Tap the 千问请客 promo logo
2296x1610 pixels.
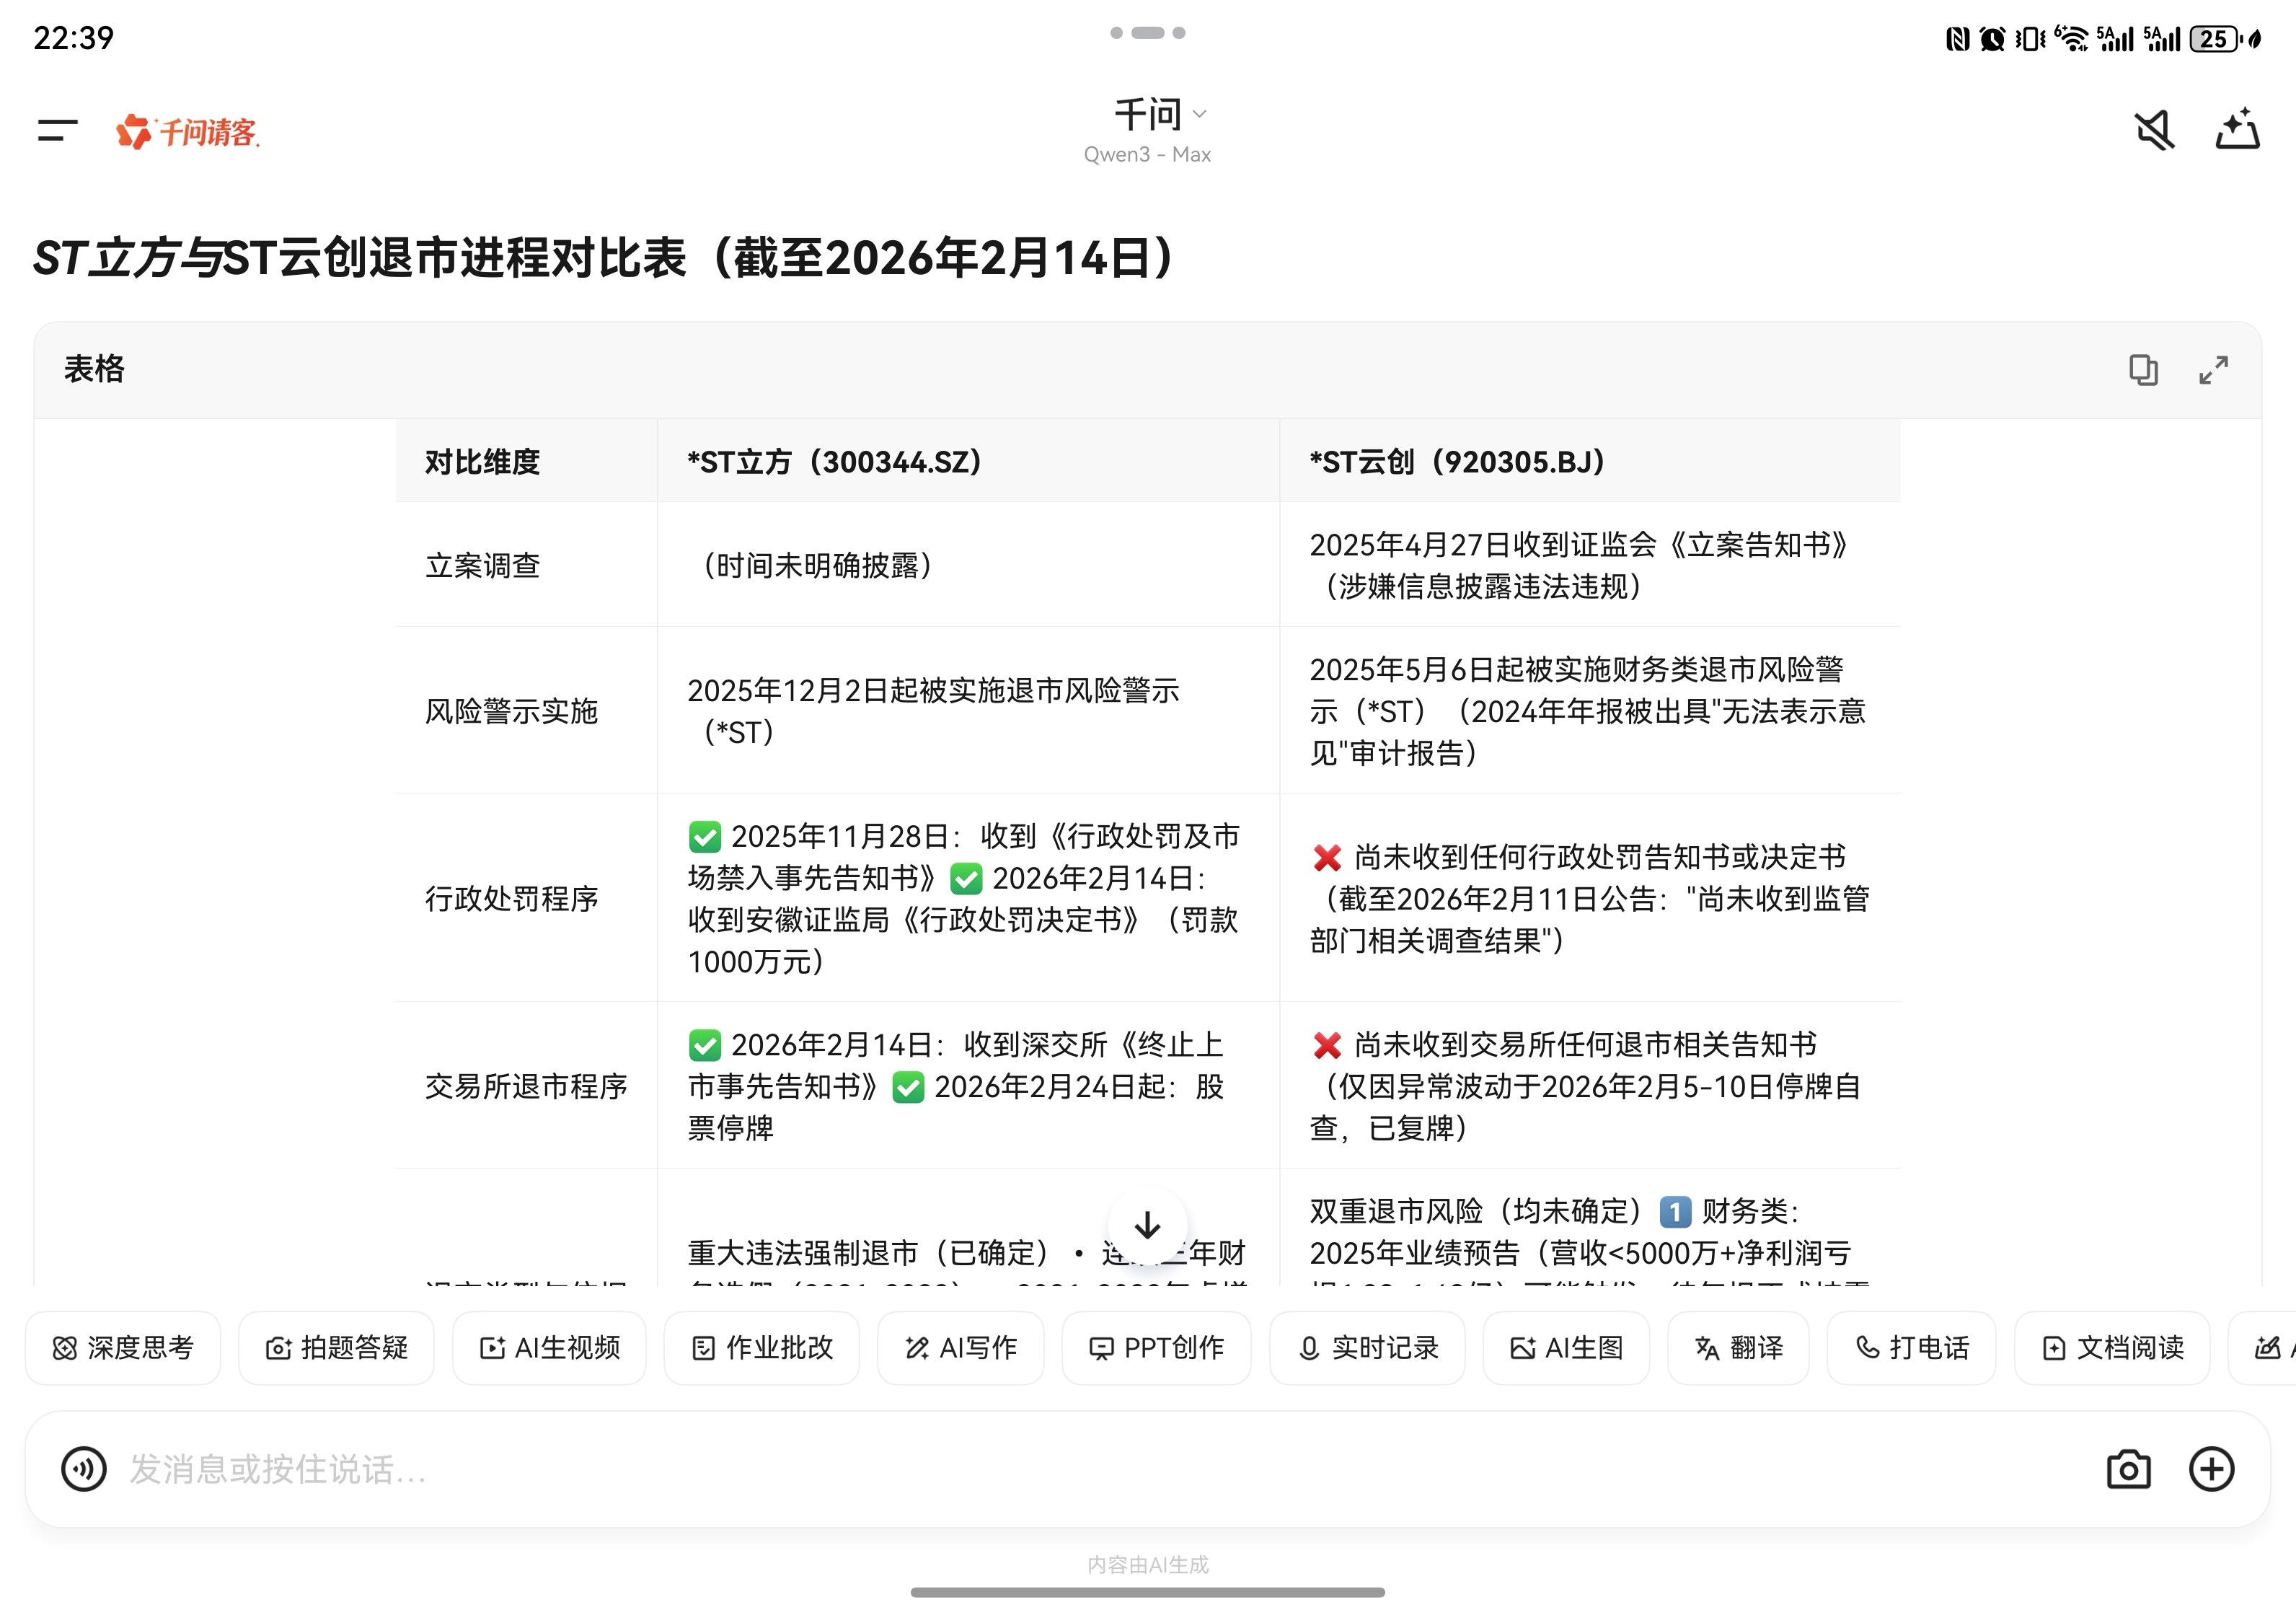(188, 132)
